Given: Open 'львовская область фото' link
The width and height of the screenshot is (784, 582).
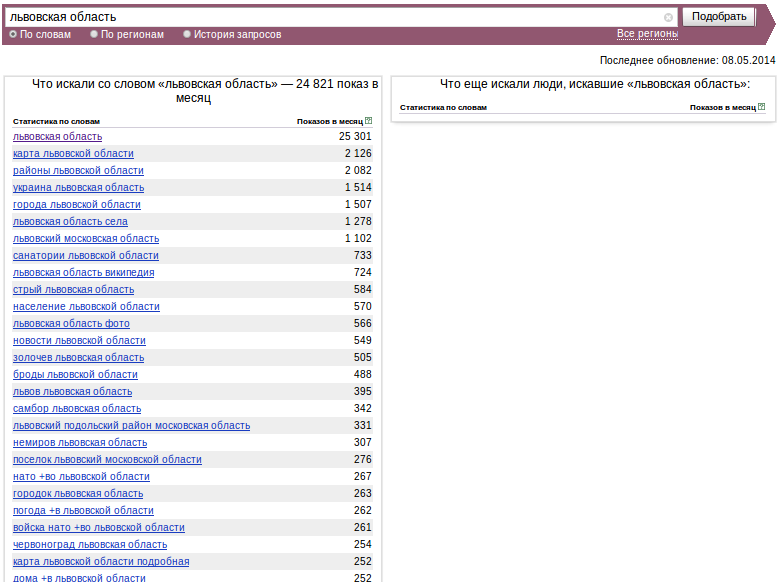Looking at the screenshot, I should [72, 324].
